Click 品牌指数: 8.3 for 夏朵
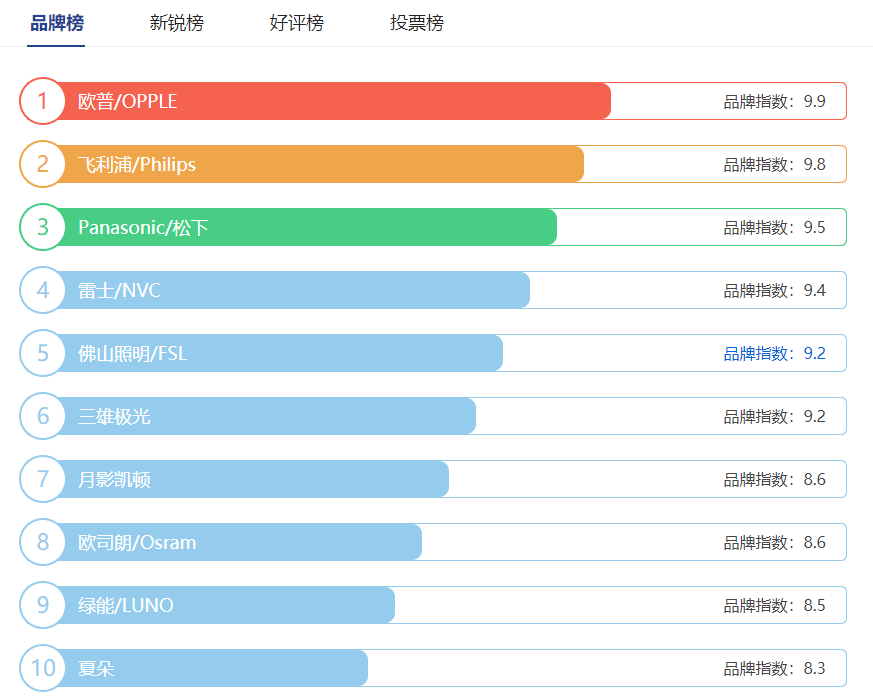Image resolution: width=873 pixels, height=697 pixels. [x=774, y=667]
